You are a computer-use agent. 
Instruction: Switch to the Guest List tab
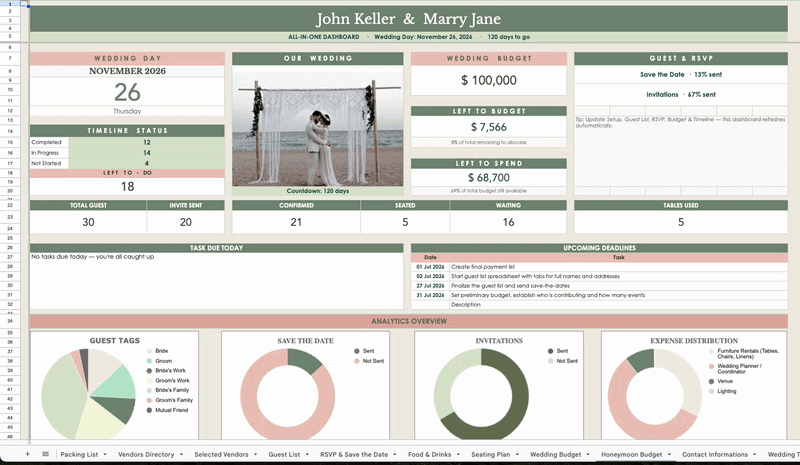[x=284, y=454]
